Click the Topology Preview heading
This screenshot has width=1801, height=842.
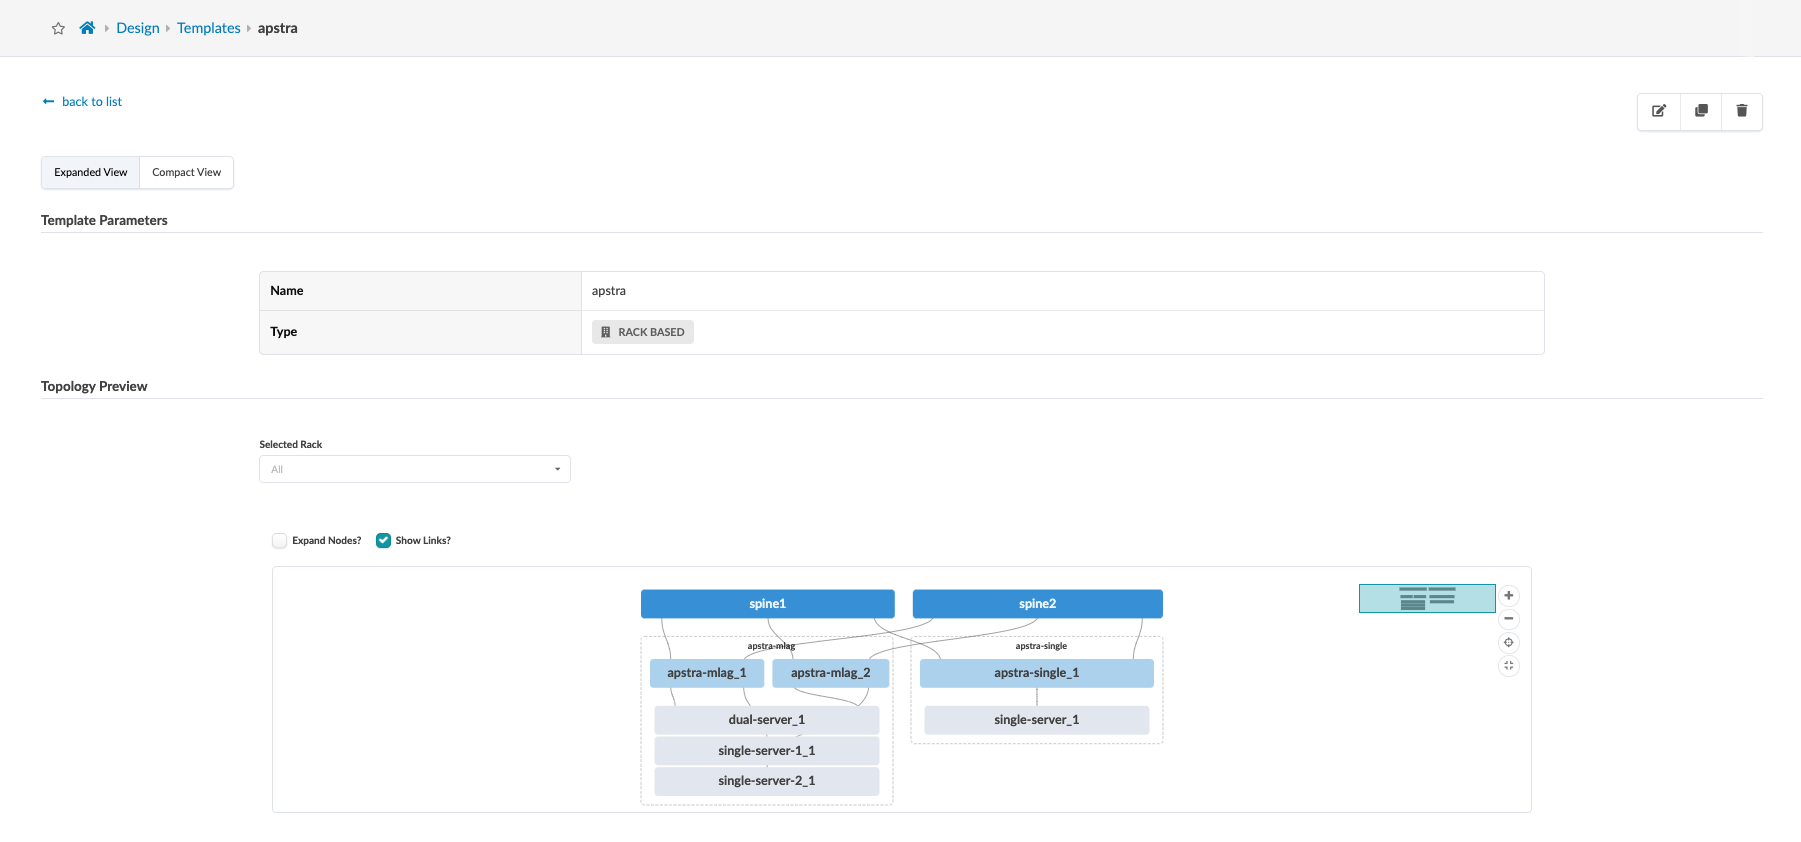tap(94, 386)
